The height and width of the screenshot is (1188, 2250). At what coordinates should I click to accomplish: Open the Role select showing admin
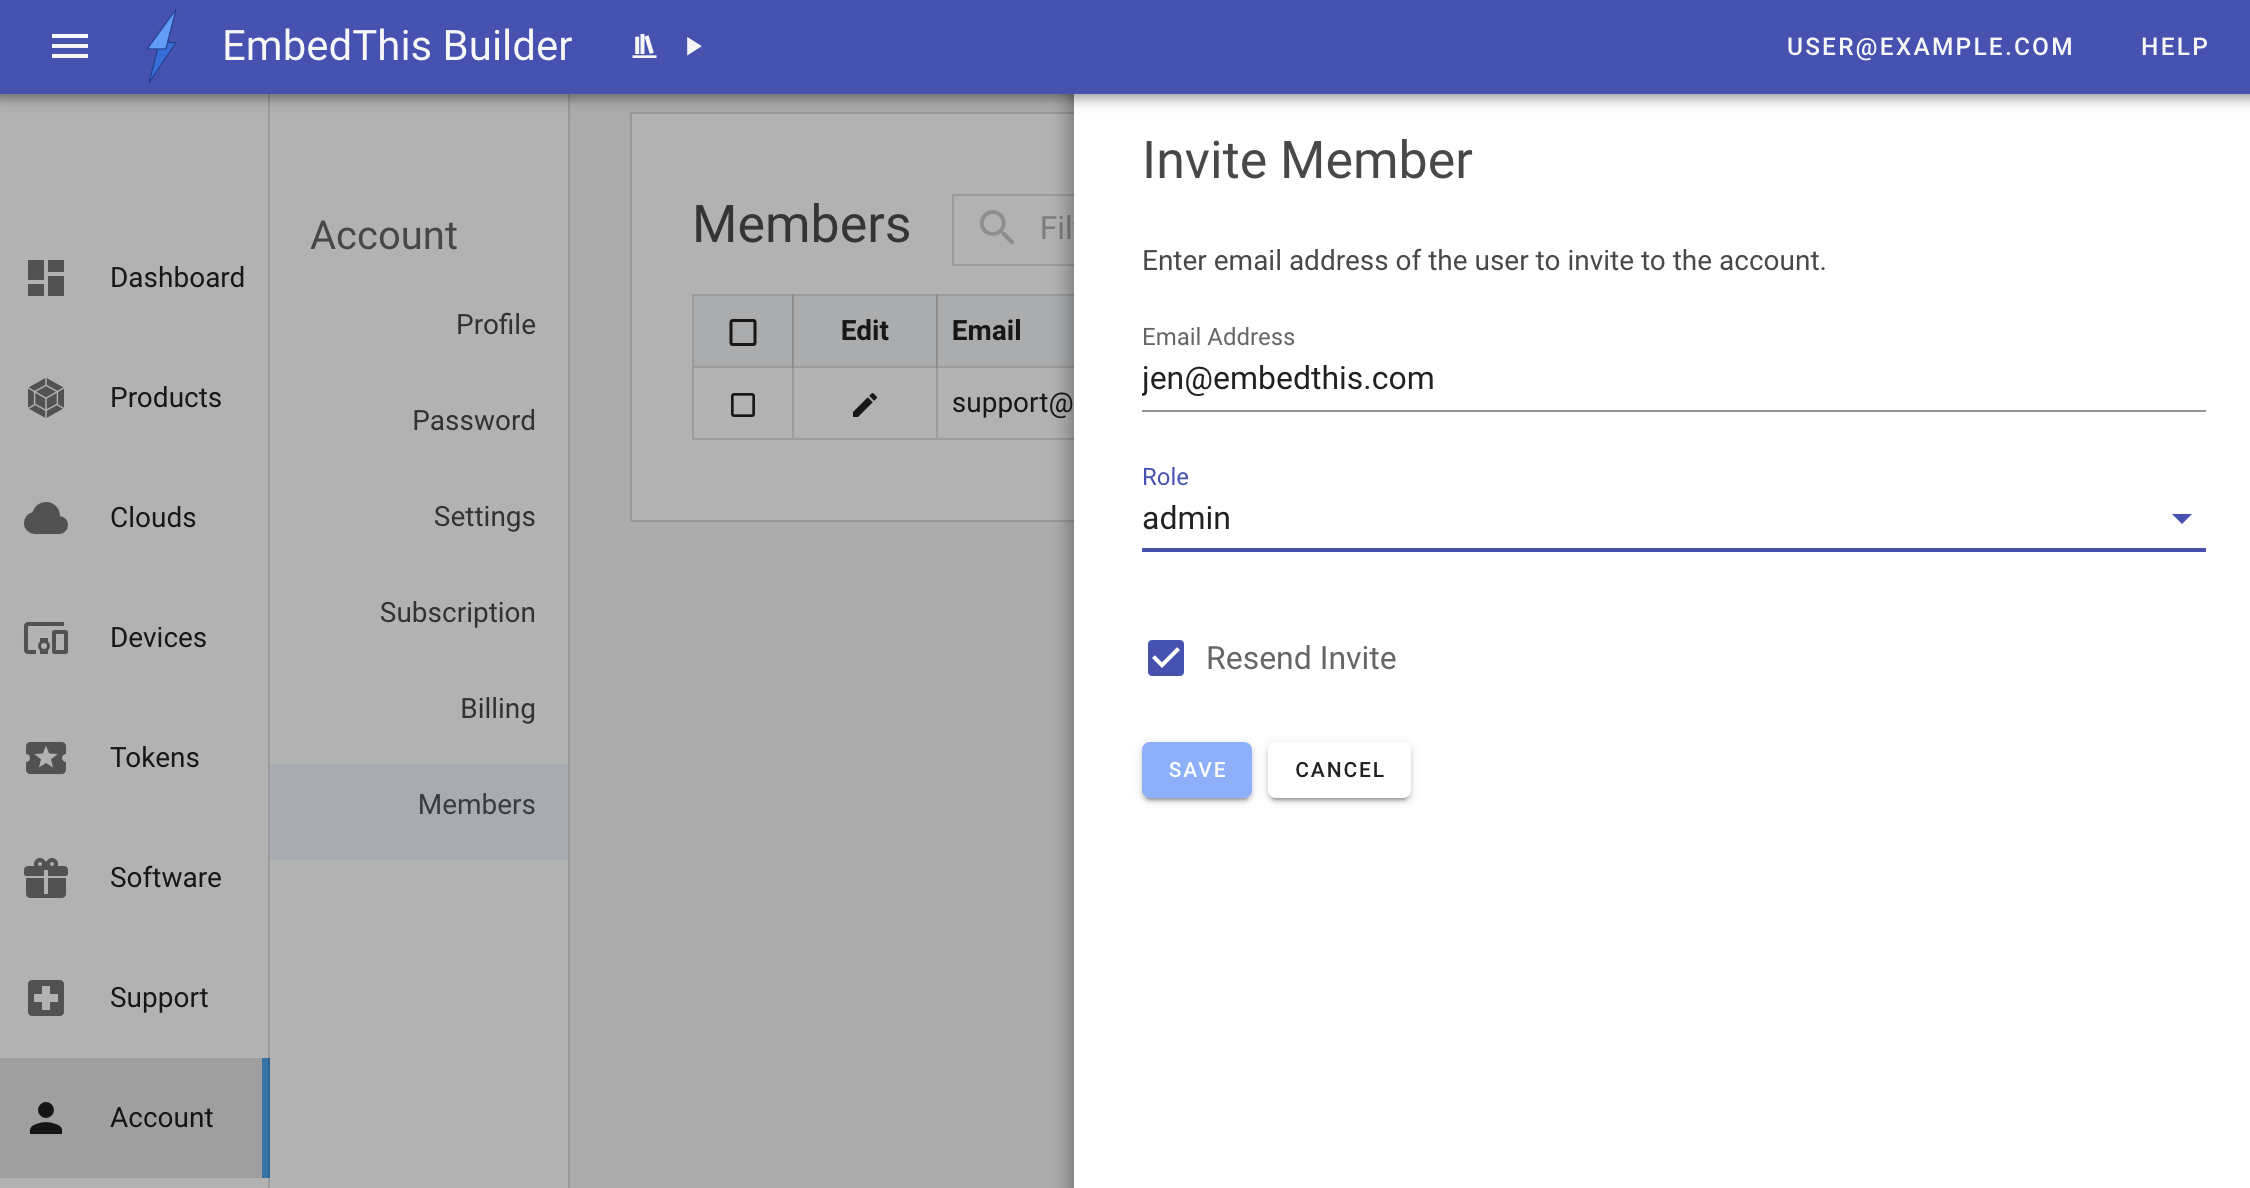click(x=1674, y=518)
